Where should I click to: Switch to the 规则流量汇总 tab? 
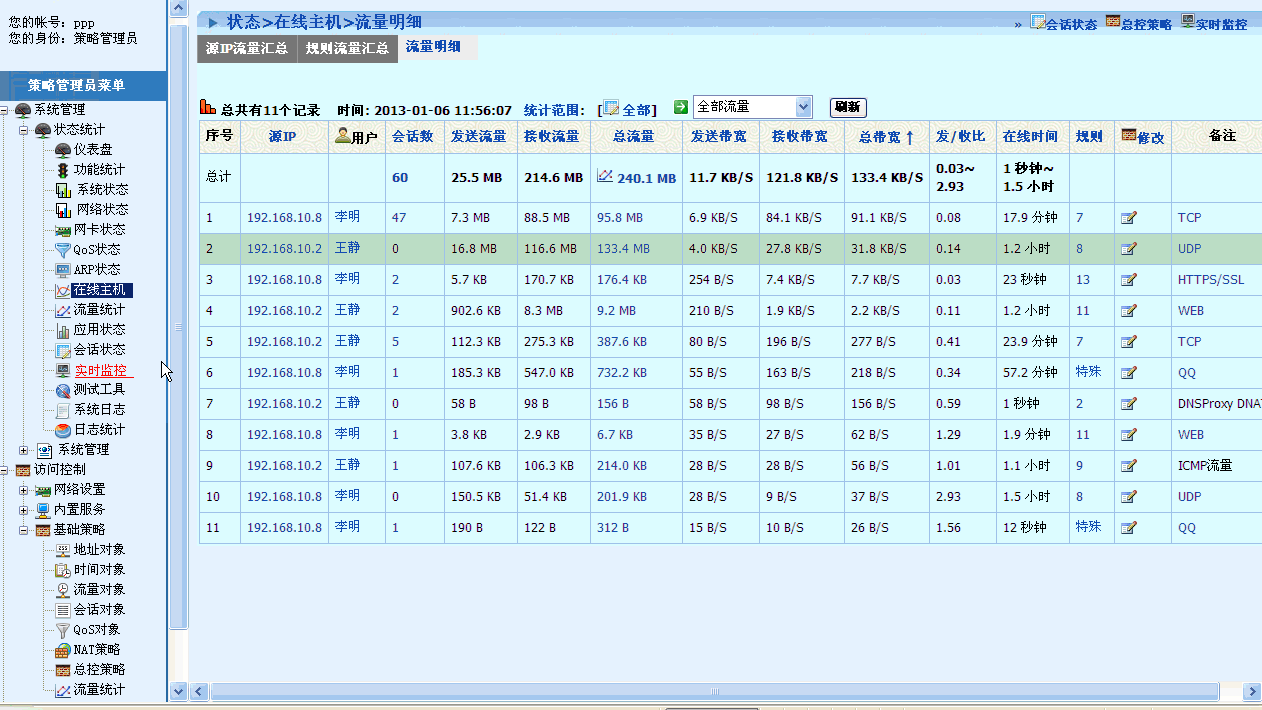pyautogui.click(x=348, y=48)
